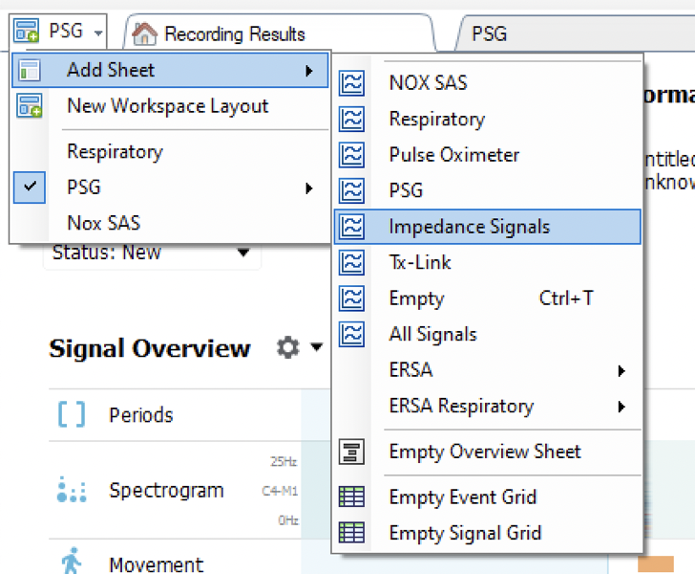The width and height of the screenshot is (696, 574).
Task: Click the house icon on Recording Results tab
Action: (145, 34)
